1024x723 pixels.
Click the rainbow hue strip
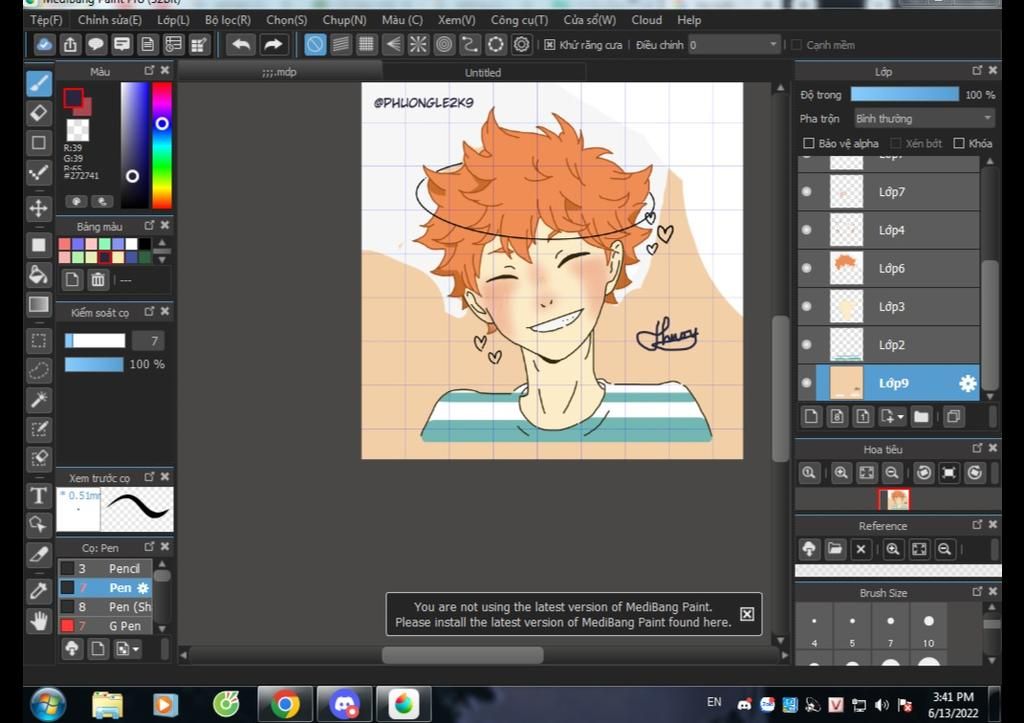(x=161, y=145)
